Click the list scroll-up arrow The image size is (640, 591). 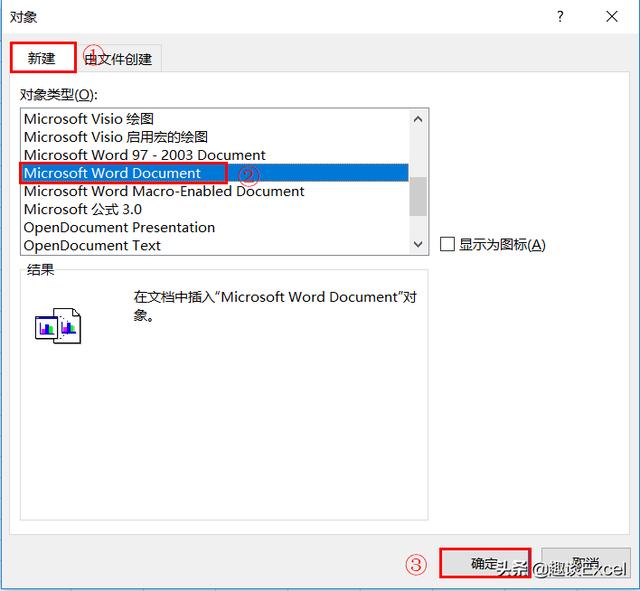tap(418, 119)
